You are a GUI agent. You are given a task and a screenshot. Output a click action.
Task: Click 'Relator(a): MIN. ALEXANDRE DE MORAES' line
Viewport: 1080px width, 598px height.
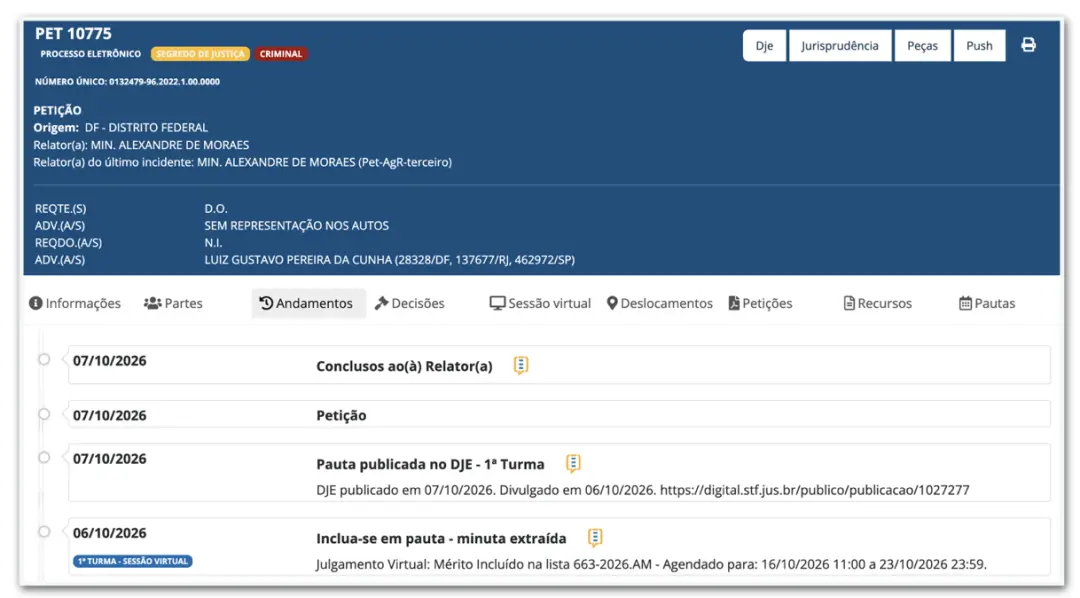click(141, 145)
